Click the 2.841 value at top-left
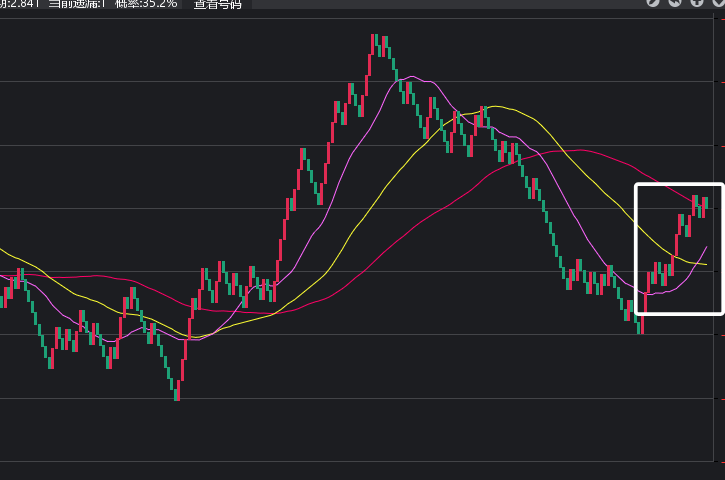 [20, 3]
